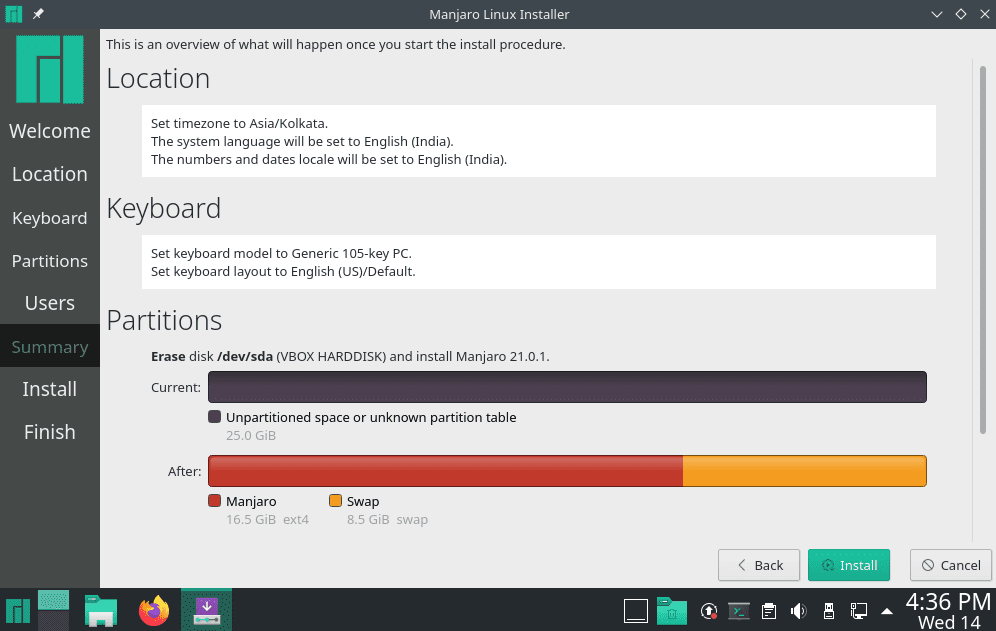Click the removable USB device tray icon

point(828,610)
